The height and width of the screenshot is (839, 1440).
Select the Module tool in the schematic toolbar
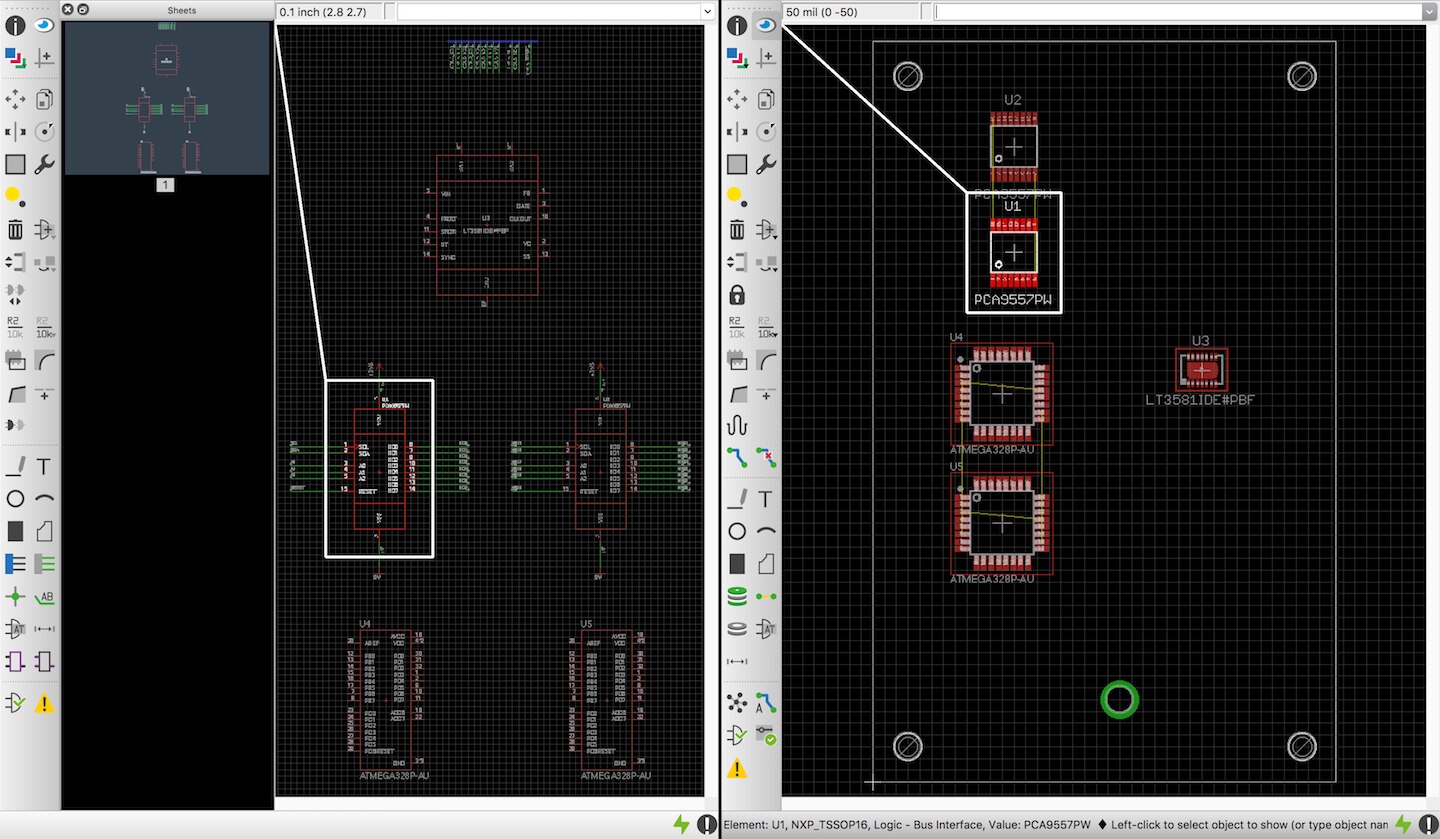16,662
